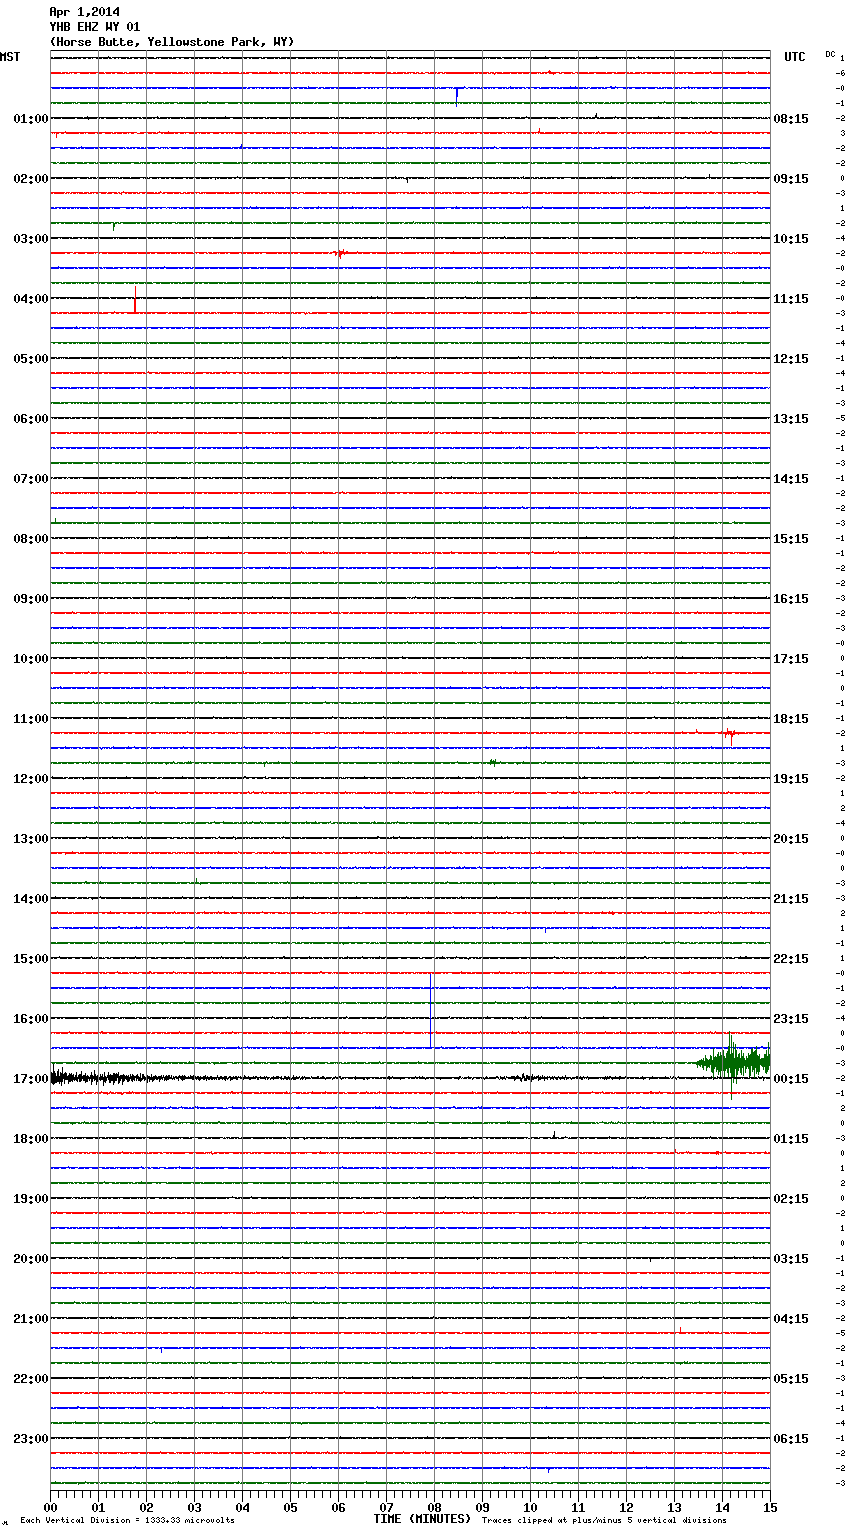The height and width of the screenshot is (1534, 850).
Task: Click 'Traces clipped at plus/minus 5 vertical divisions'
Action: tap(604, 1520)
